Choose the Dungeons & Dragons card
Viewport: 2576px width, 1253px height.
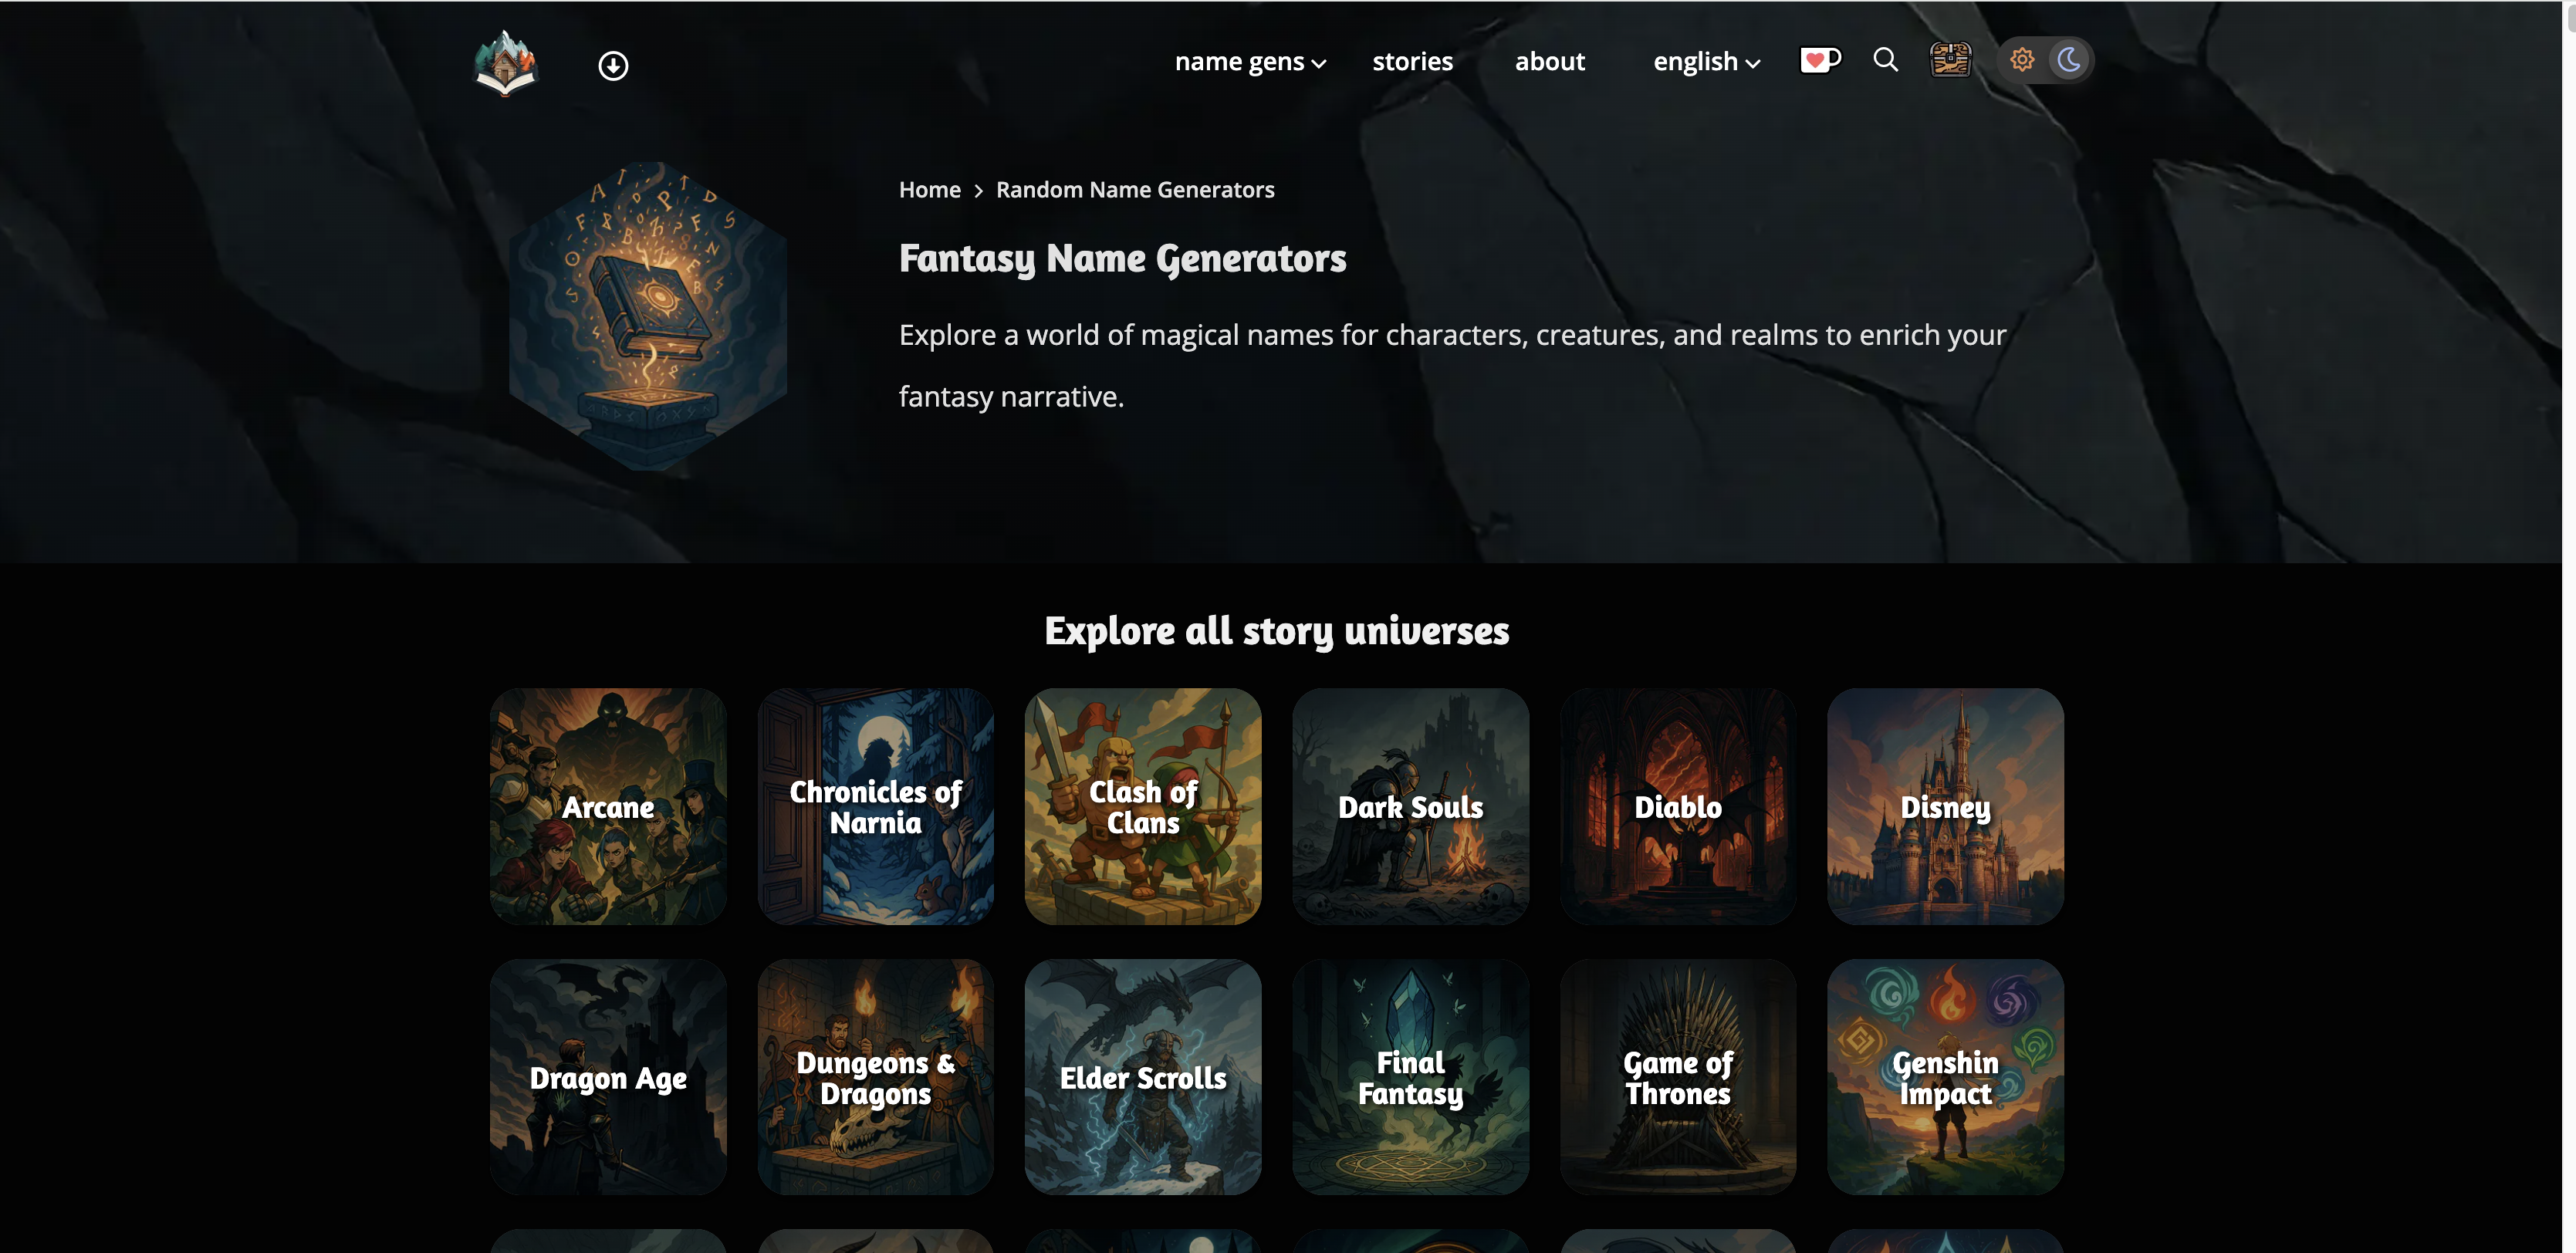pyautogui.click(x=875, y=1077)
